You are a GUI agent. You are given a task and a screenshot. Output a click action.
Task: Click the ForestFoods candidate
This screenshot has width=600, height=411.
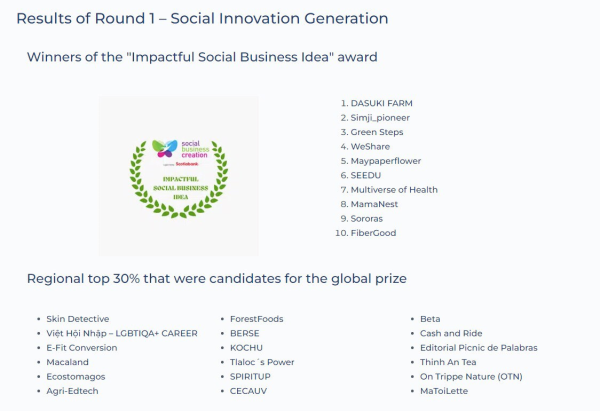(x=257, y=319)
